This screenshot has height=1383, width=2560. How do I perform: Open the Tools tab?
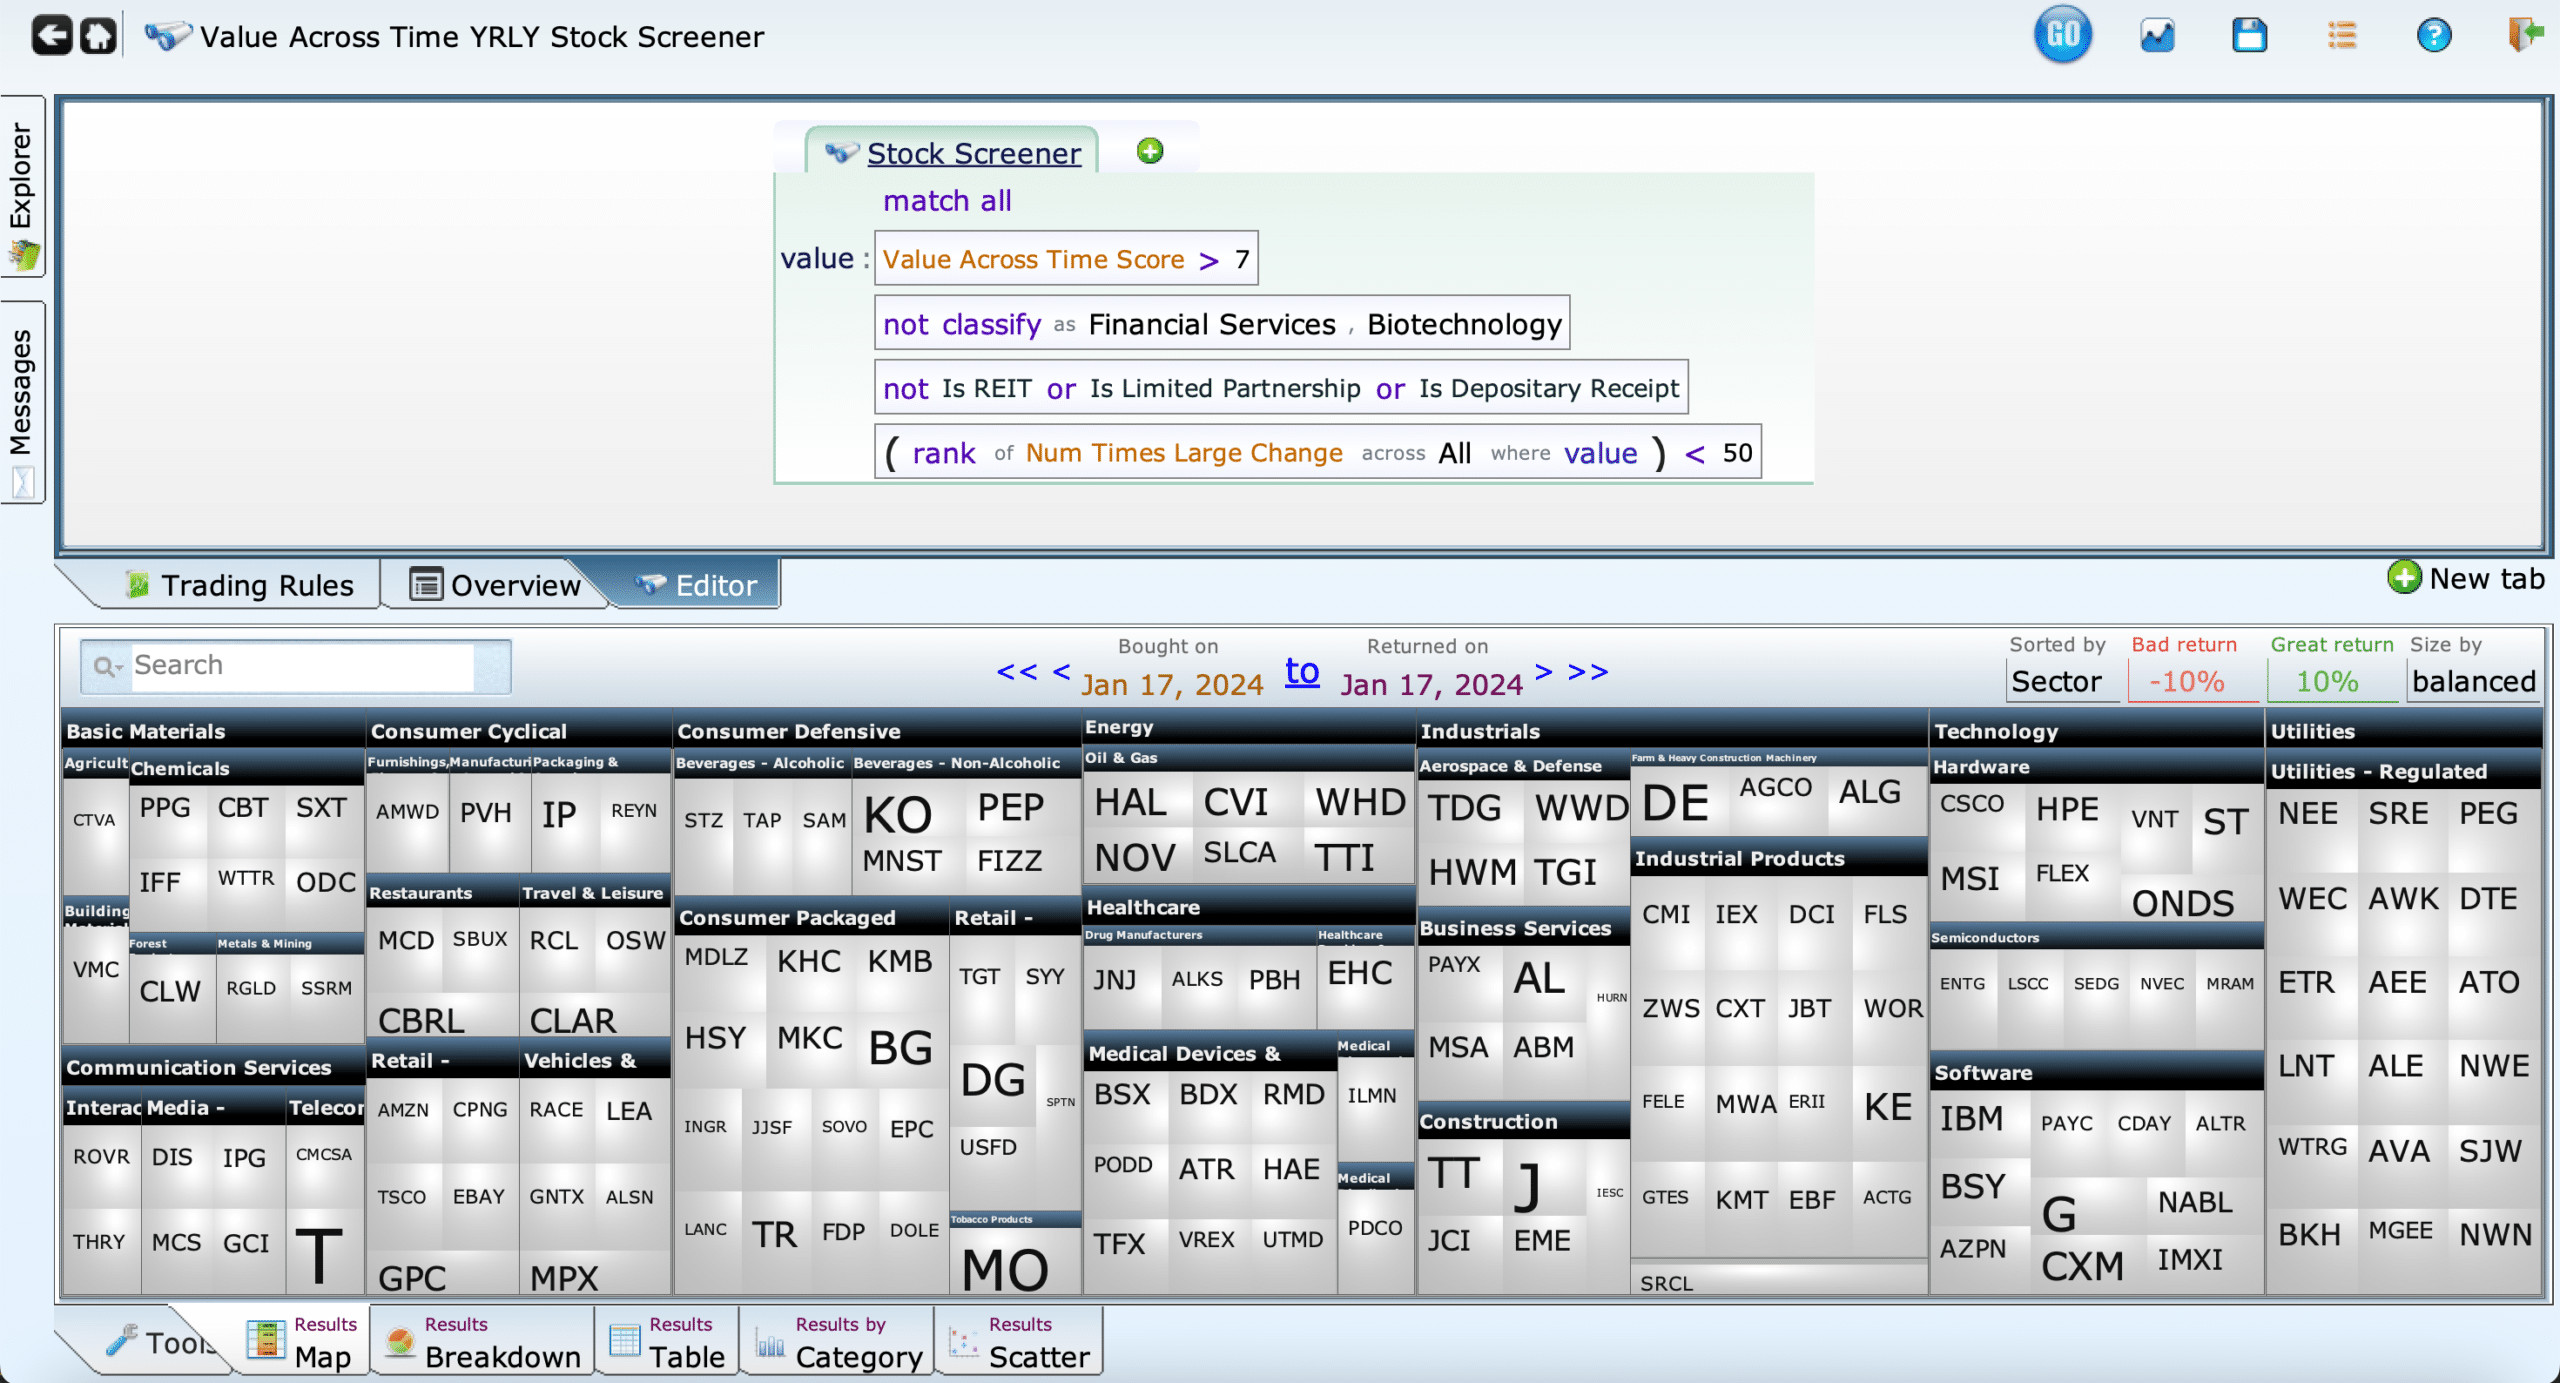[x=160, y=1342]
